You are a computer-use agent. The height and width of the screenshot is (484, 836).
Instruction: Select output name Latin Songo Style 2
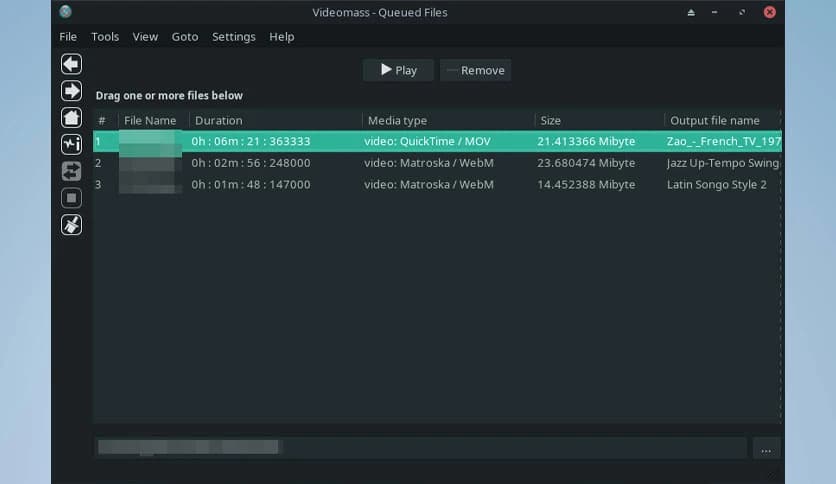tap(717, 184)
